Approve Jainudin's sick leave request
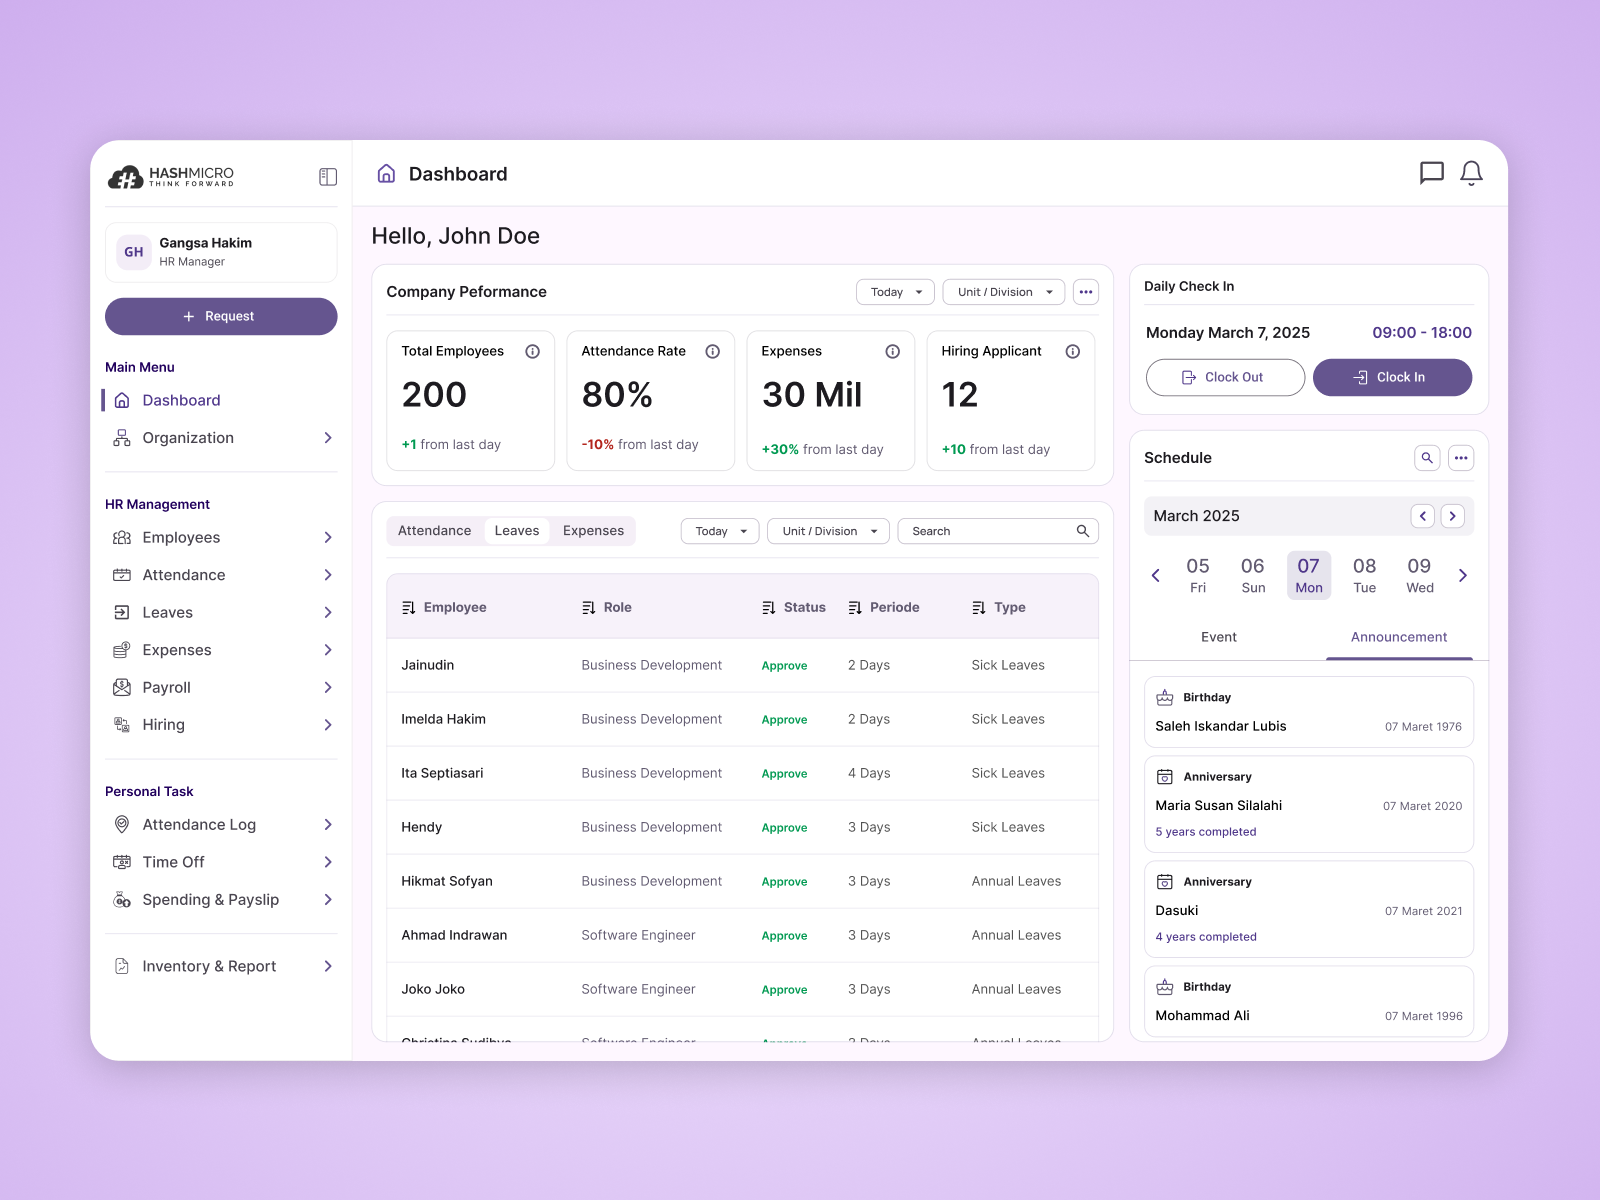The width and height of the screenshot is (1600, 1200). click(784, 665)
